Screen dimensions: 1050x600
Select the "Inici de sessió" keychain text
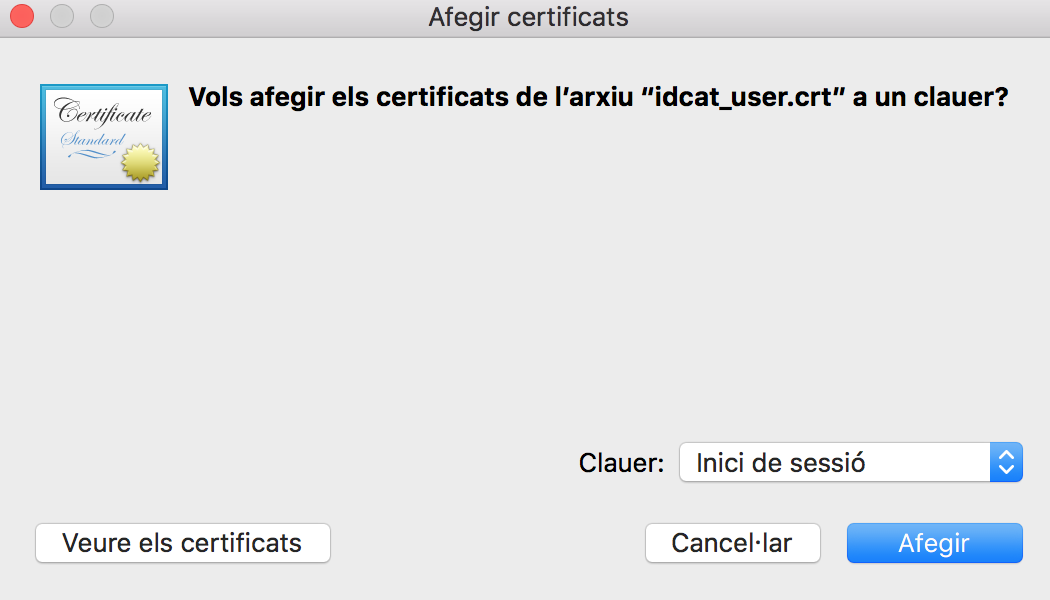[x=780, y=463]
